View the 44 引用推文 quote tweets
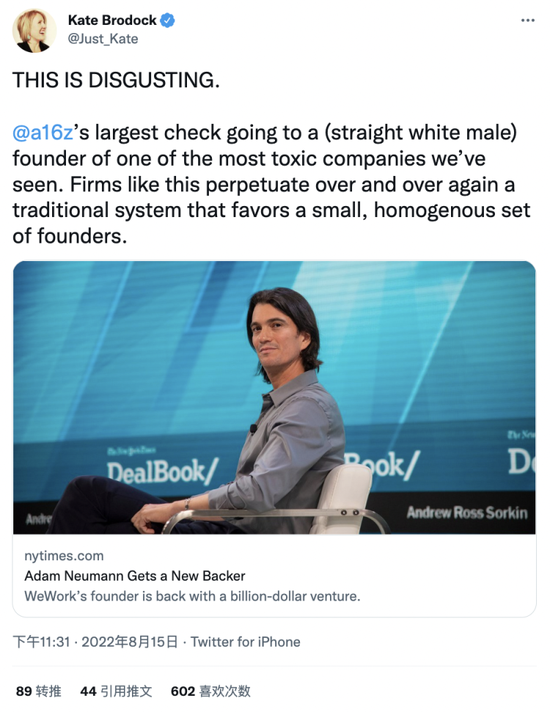 [116, 692]
